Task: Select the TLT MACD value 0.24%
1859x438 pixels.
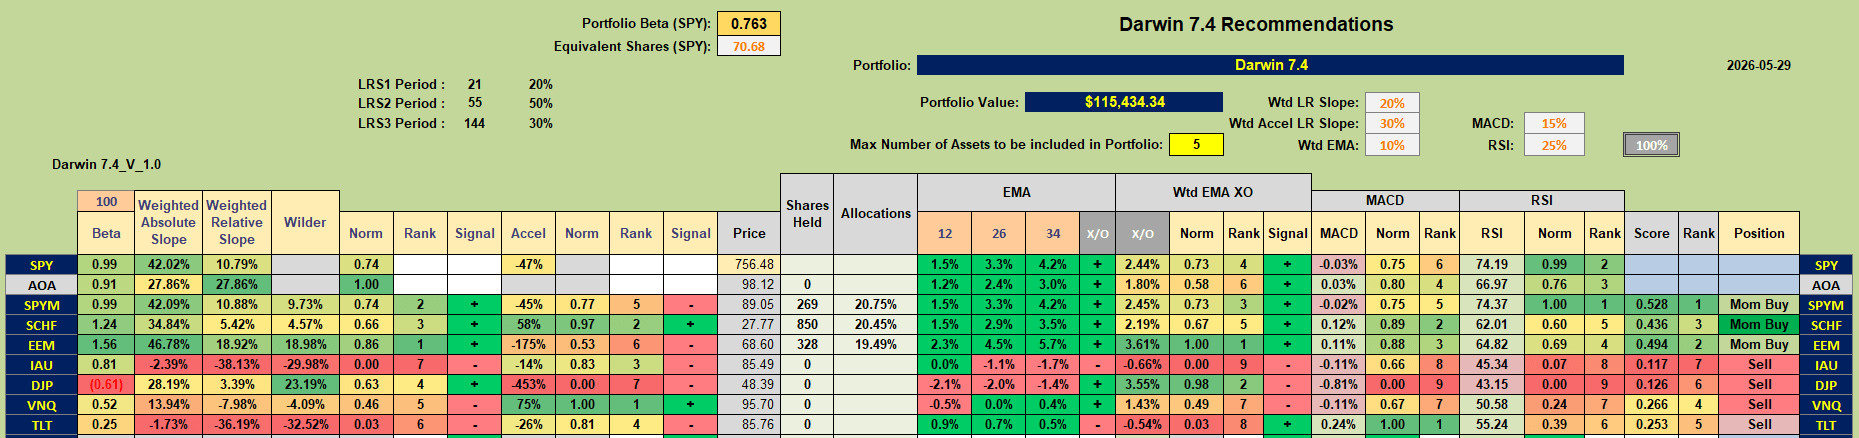Action: (x=1339, y=424)
